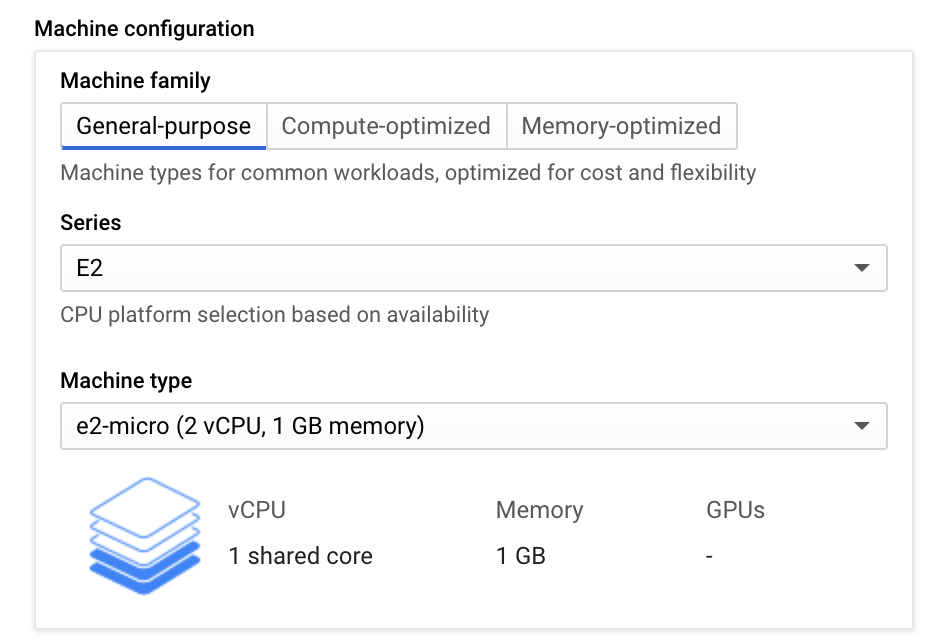Click the Memory label
Viewport: 940px width, 644px height.
[539, 510]
